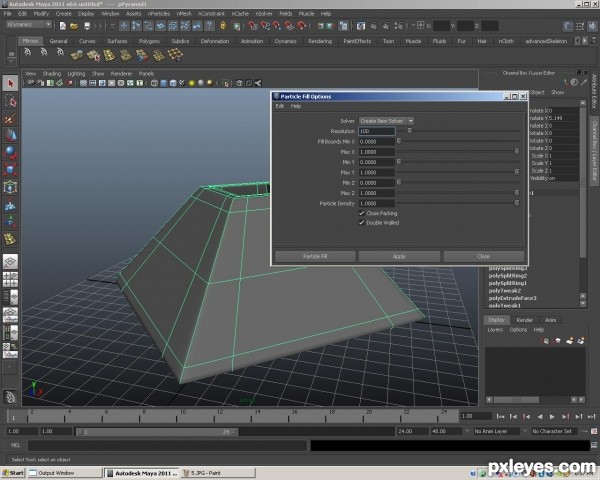The image size is (600, 480).
Task: Click Close button in Particle Fill Options
Action: (484, 256)
